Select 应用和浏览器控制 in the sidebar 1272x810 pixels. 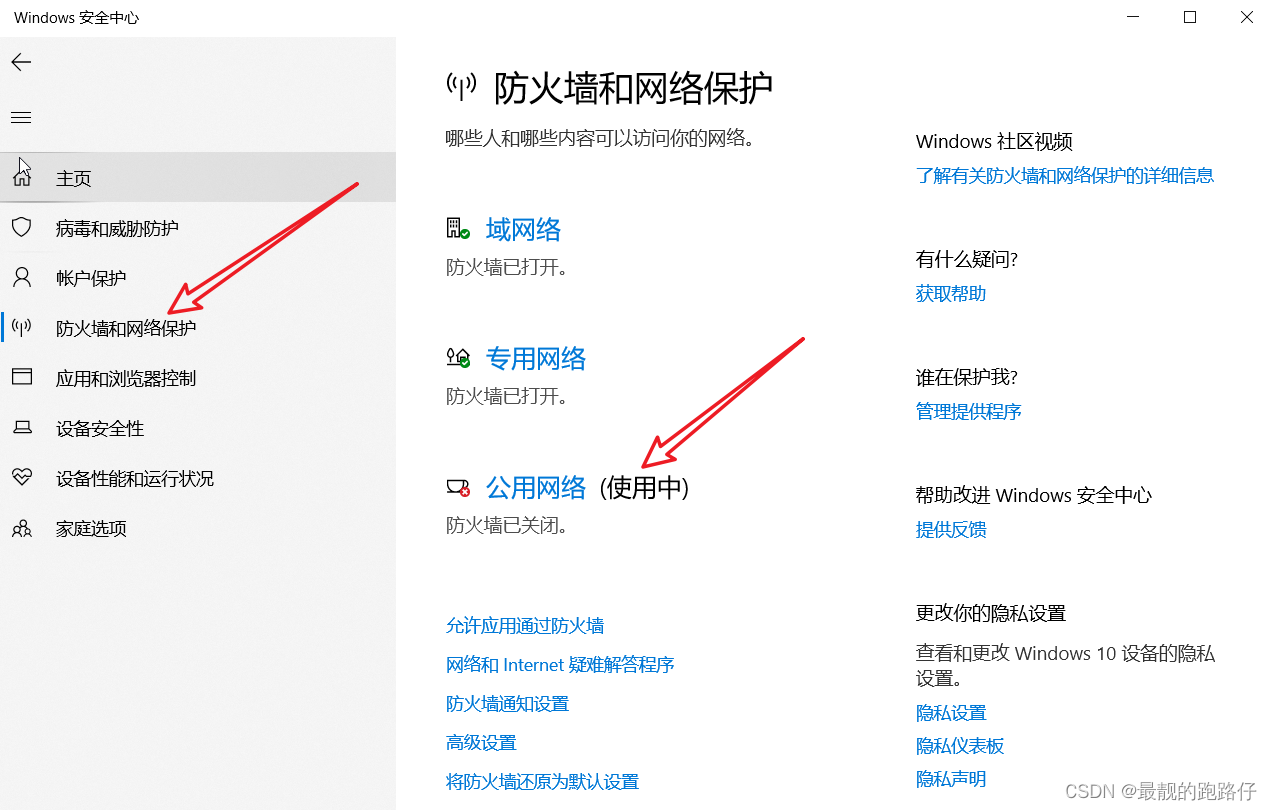198,378
